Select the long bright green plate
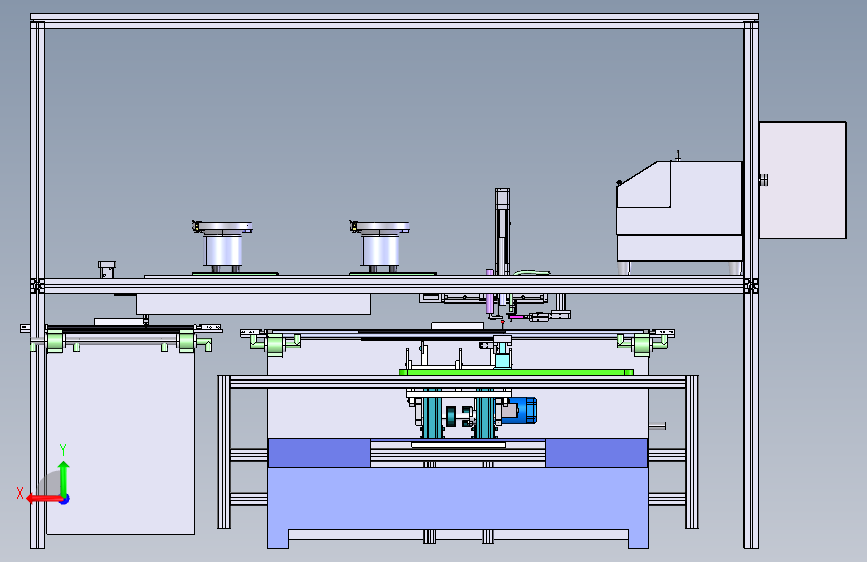This screenshot has width=867, height=562. 516,372
